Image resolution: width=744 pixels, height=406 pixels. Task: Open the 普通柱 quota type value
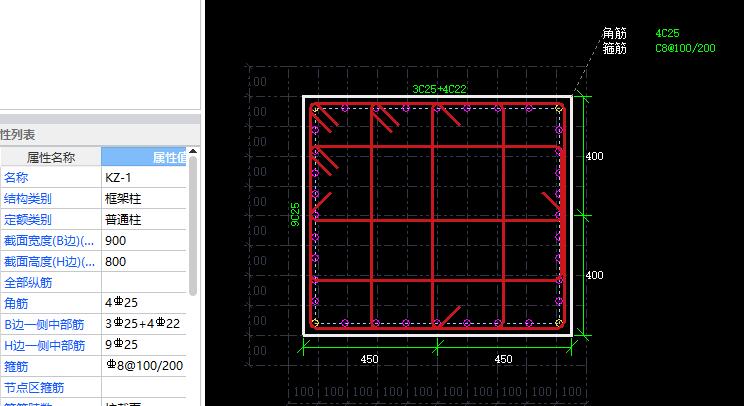point(144,219)
